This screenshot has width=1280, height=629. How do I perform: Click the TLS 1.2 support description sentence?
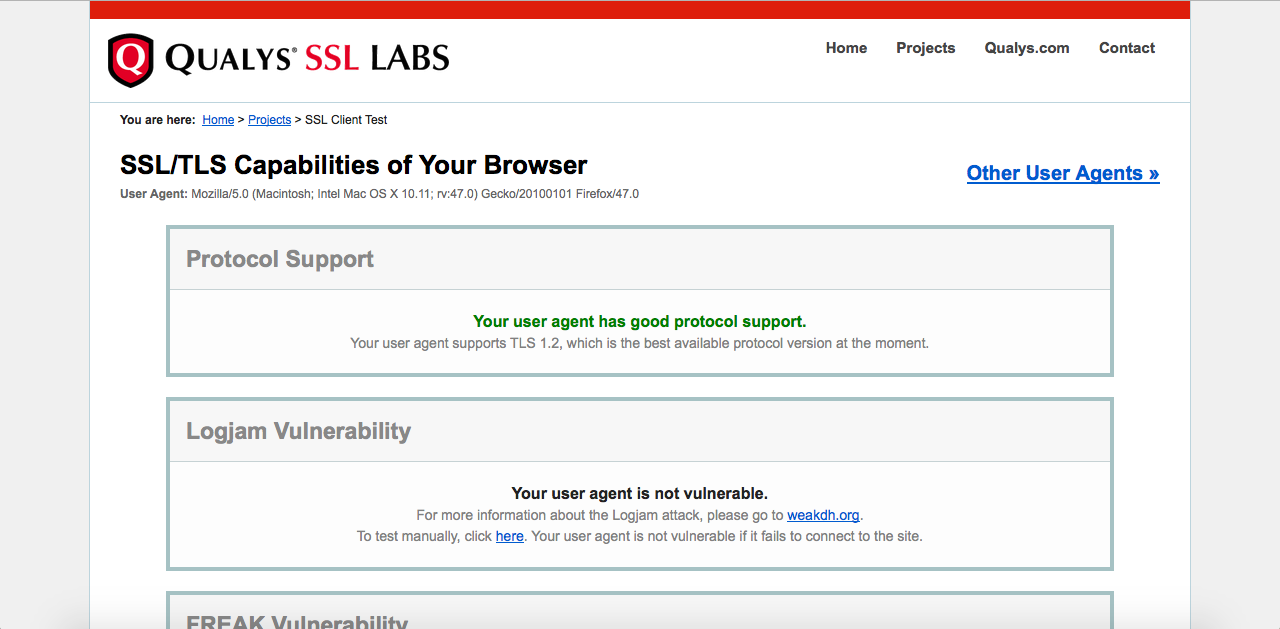pos(640,343)
